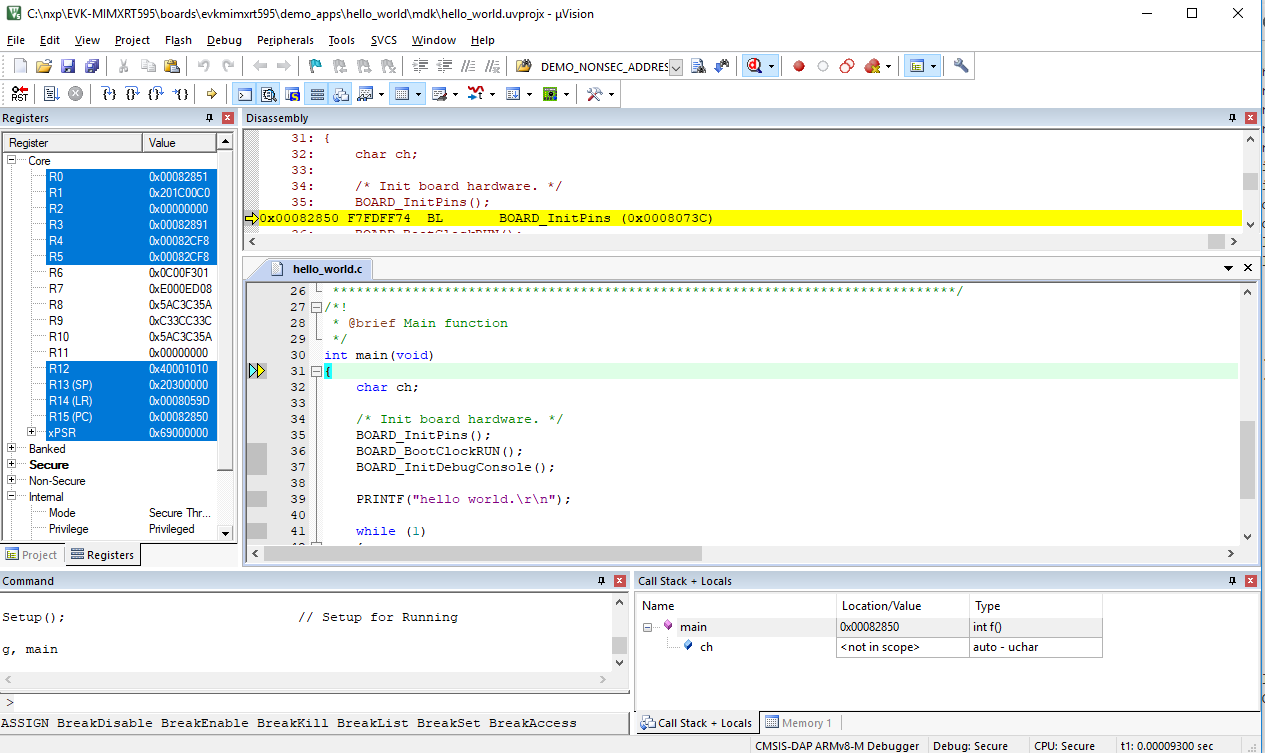Open the Peripherals menu
The height and width of the screenshot is (753, 1265).
(285, 40)
